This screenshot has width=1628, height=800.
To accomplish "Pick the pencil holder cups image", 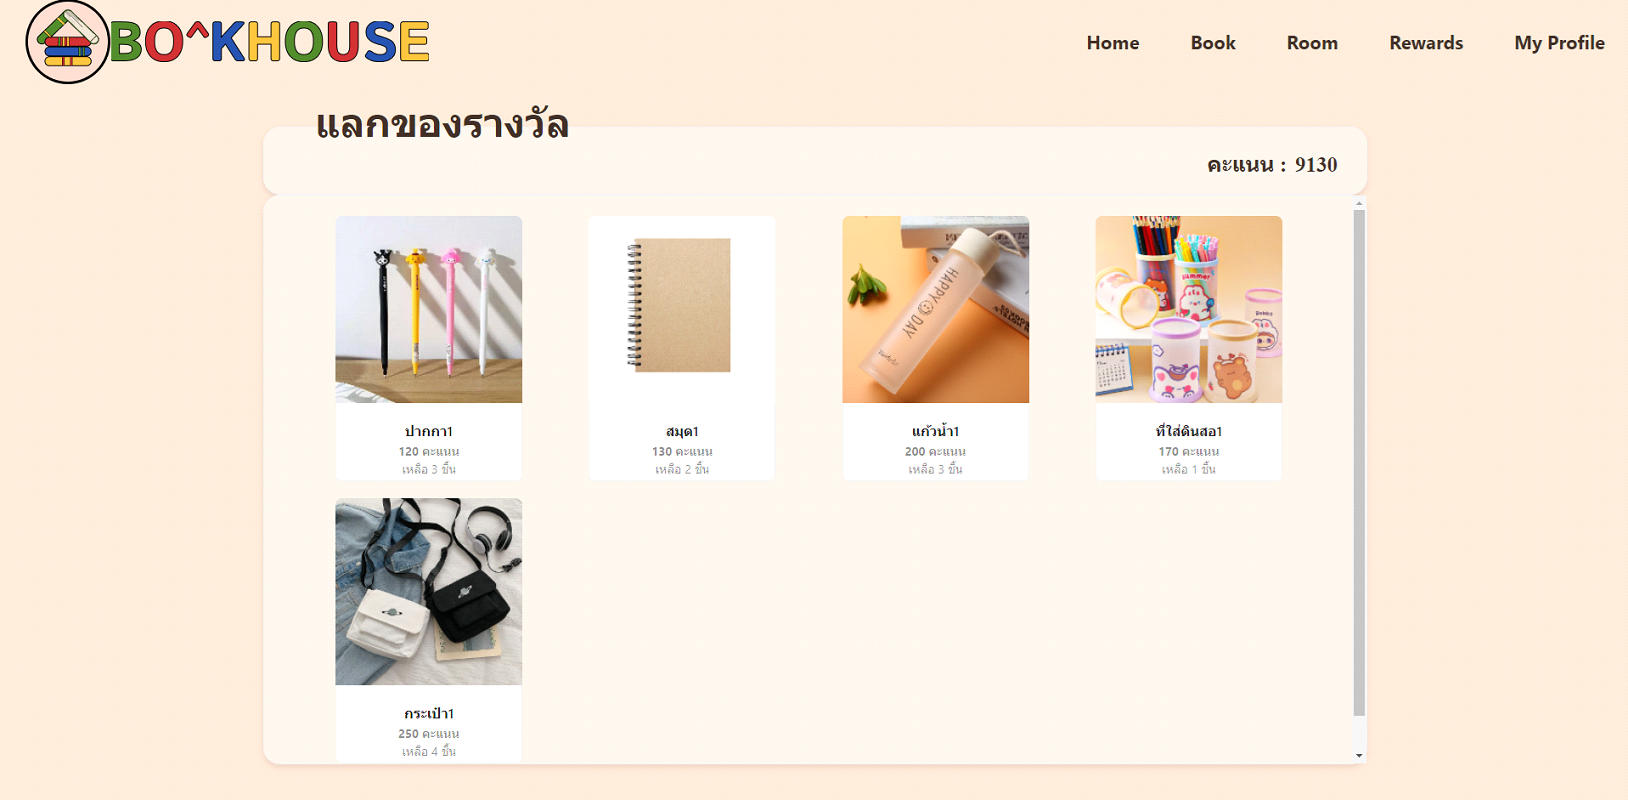I will [x=1189, y=310].
